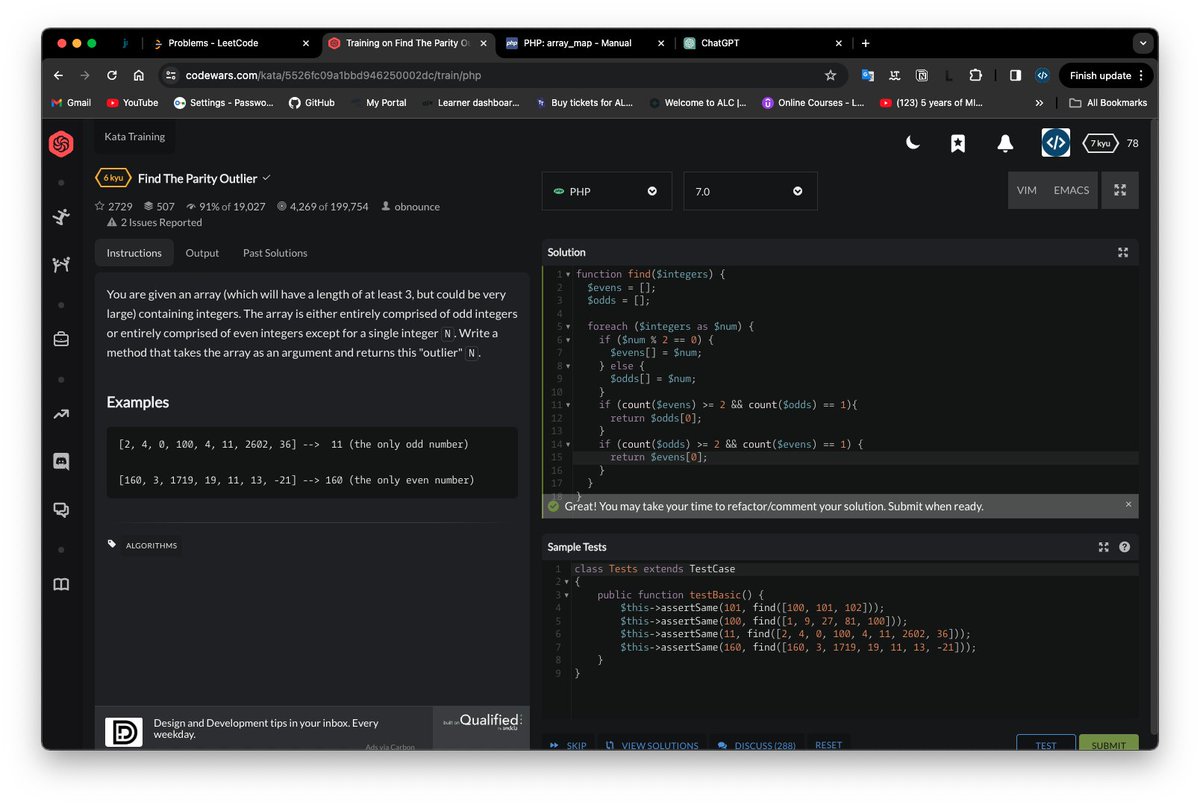Click the SKIP button
Image resolution: width=1200 pixels, height=805 pixels.
[569, 745]
